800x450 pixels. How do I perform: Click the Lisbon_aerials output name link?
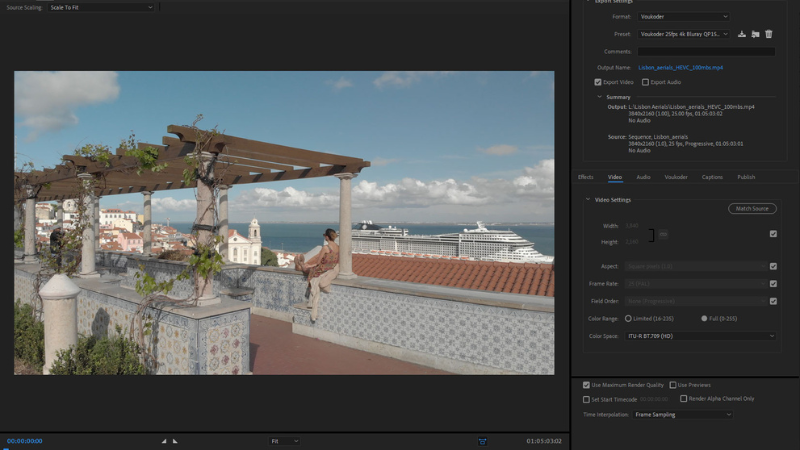tap(680, 67)
